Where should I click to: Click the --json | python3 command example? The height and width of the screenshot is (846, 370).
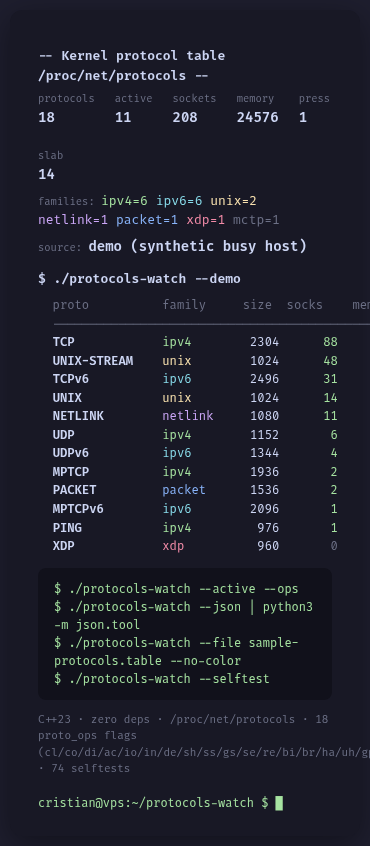click(x=183, y=616)
